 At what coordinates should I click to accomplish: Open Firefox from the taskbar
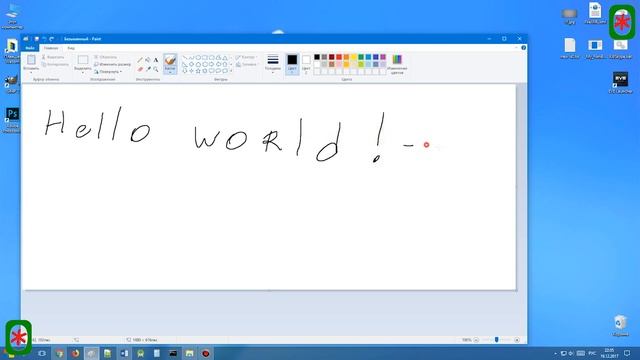pyautogui.click(x=76, y=353)
